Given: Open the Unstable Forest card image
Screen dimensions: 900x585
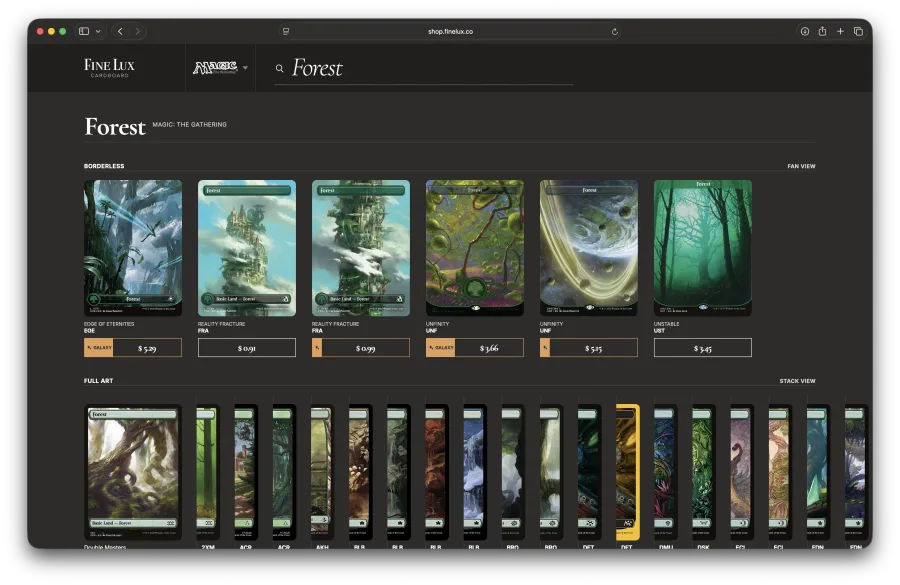Looking at the screenshot, I should click(703, 248).
